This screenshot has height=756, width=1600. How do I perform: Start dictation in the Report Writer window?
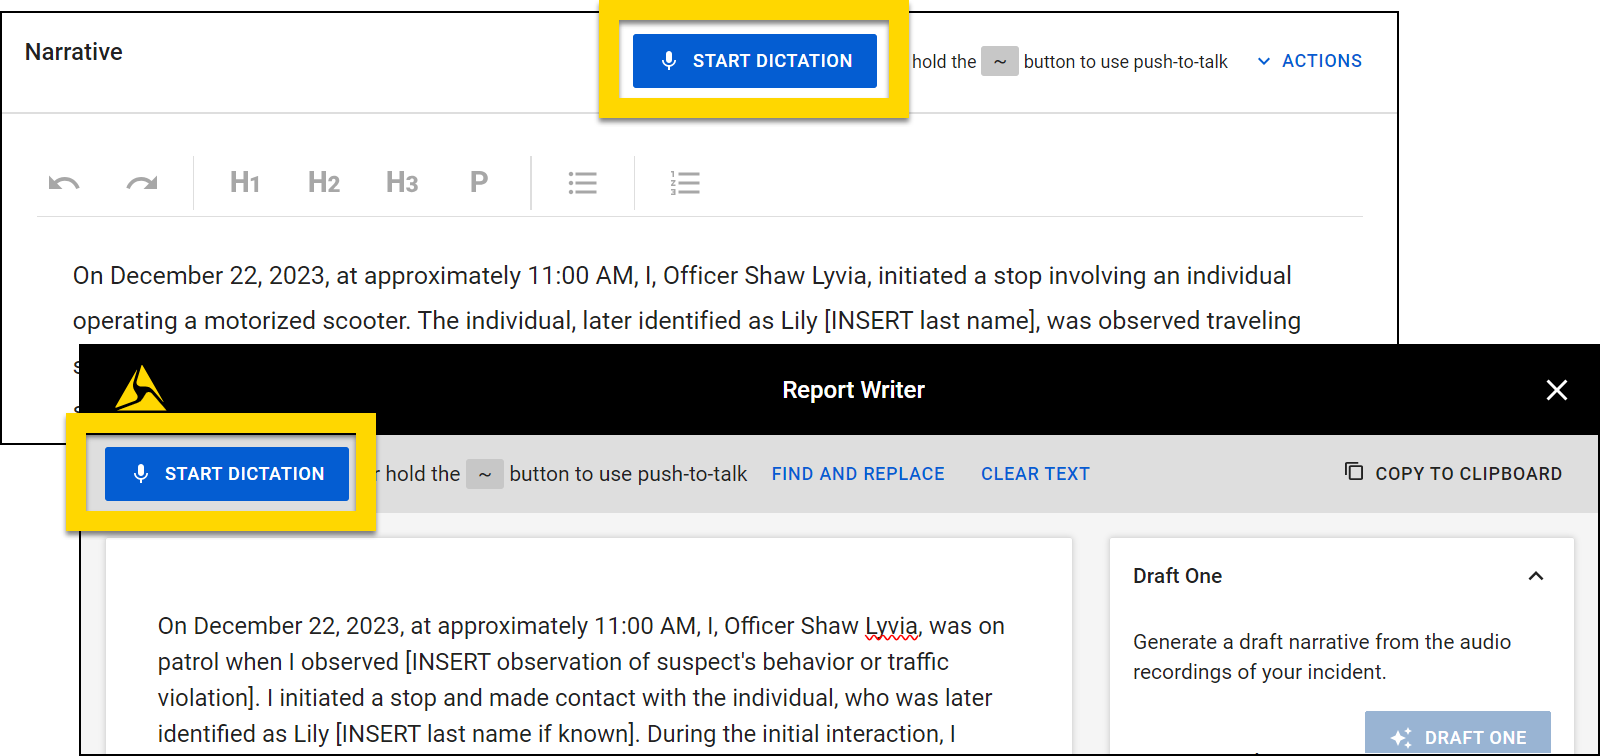pos(227,474)
